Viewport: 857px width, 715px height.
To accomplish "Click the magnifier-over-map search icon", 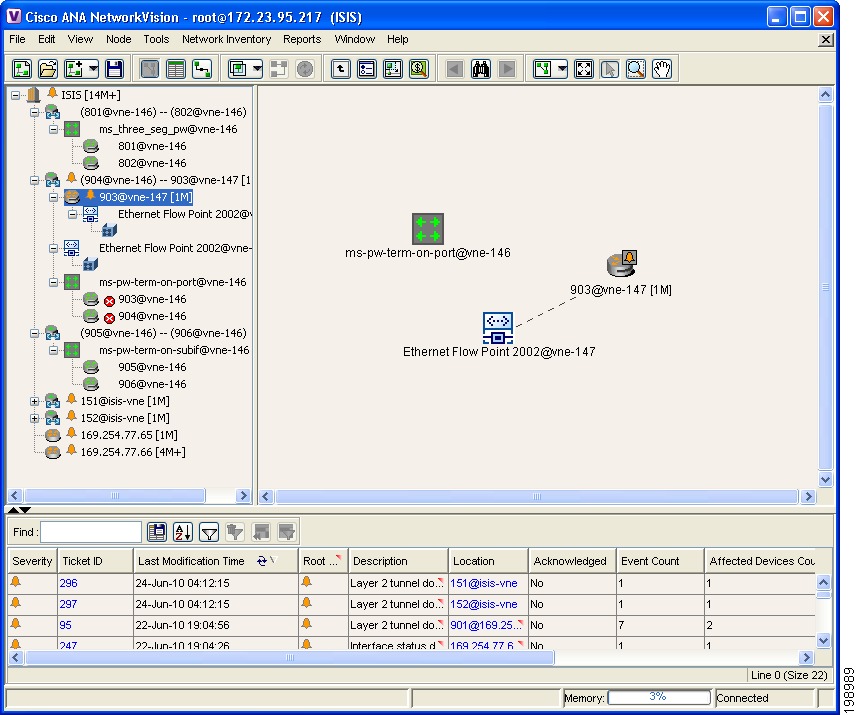I will (x=419, y=69).
